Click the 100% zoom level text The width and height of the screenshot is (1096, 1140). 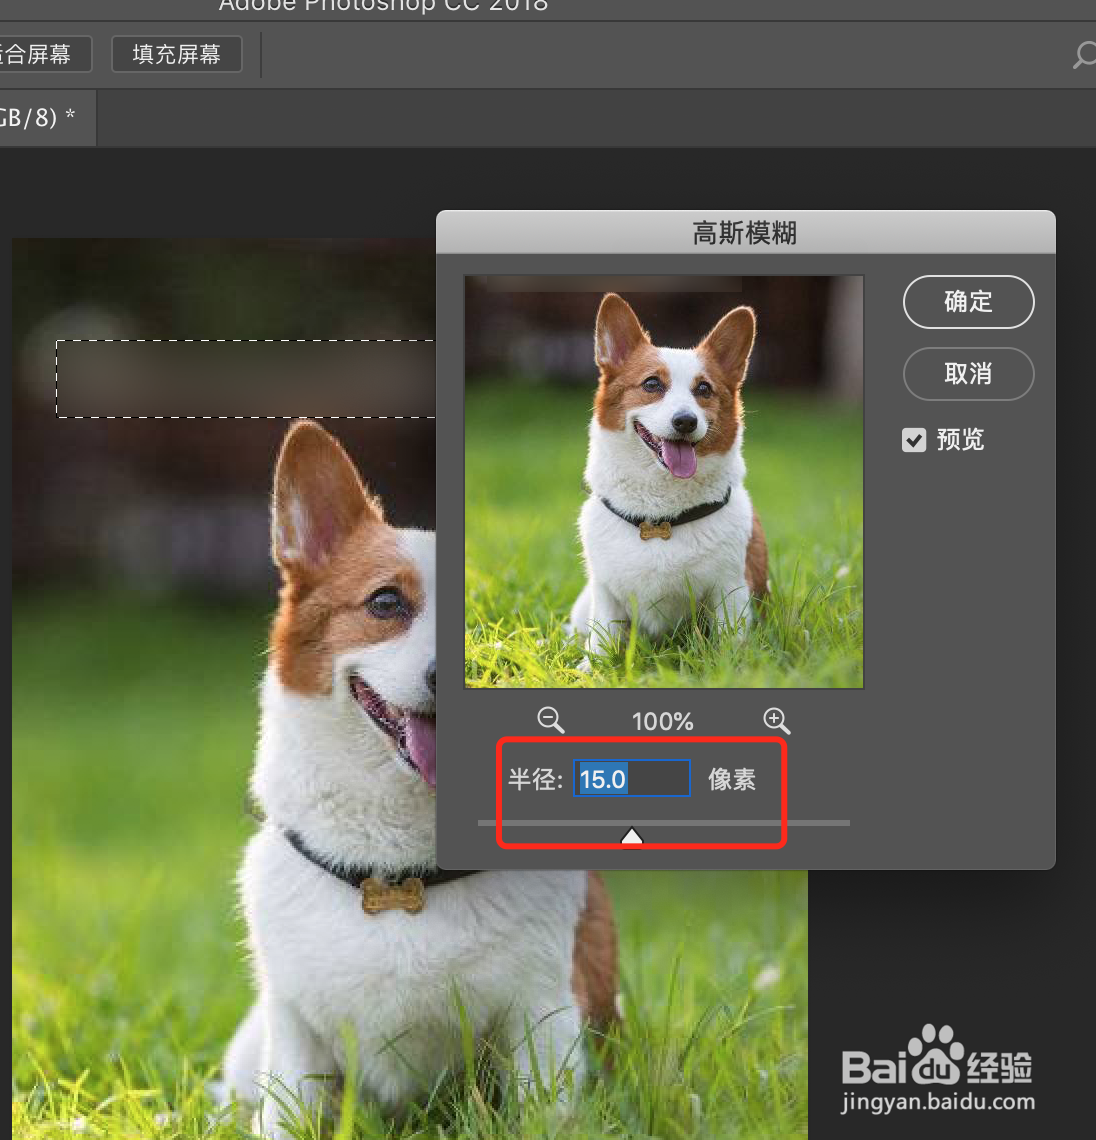pos(663,721)
